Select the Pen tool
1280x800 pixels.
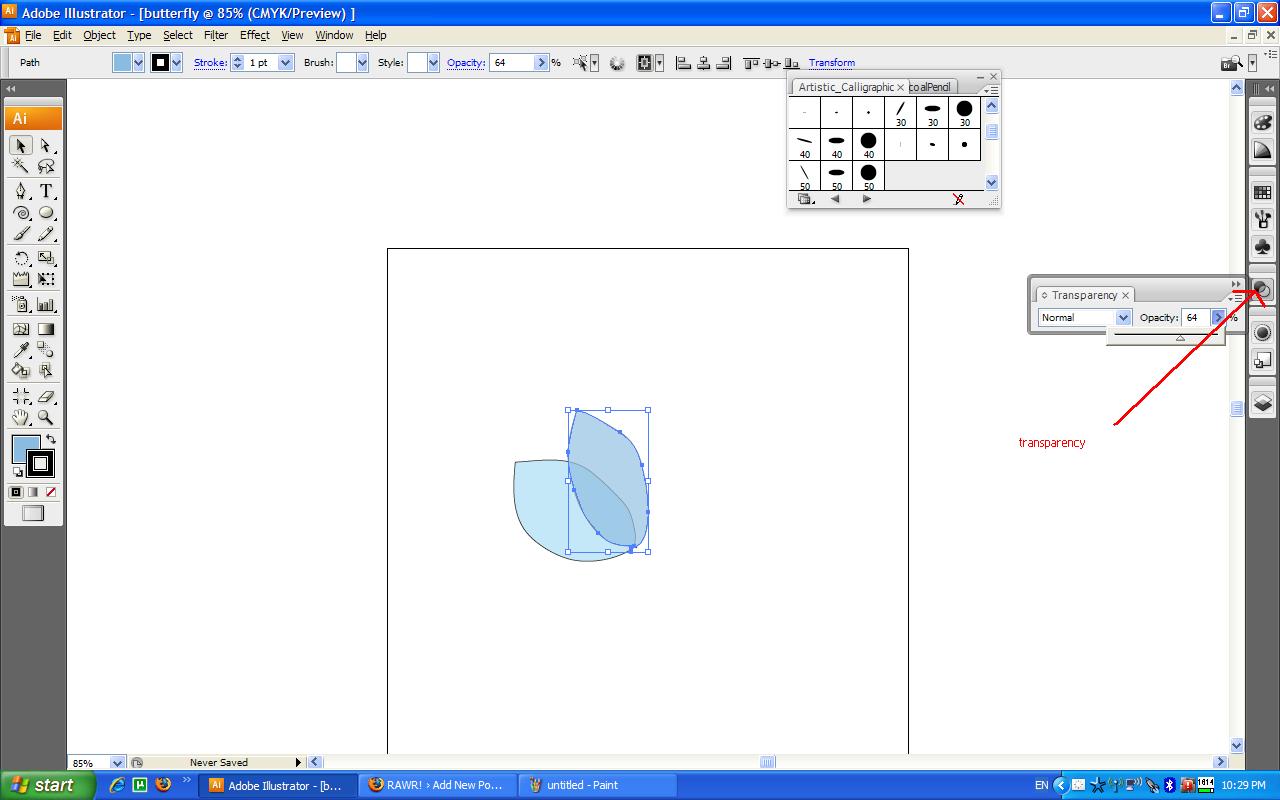click(21, 191)
